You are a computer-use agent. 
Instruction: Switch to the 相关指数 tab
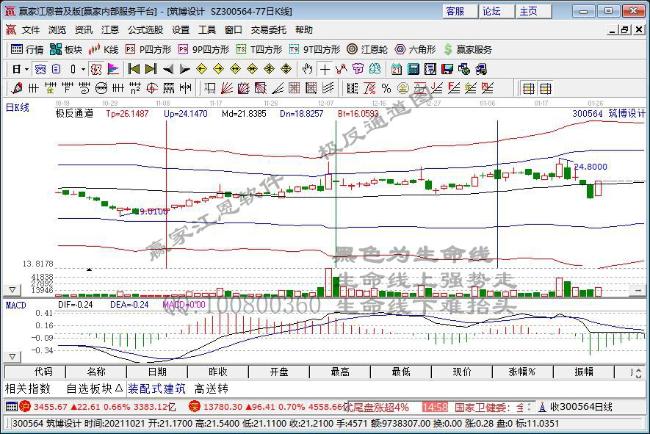(x=27, y=389)
